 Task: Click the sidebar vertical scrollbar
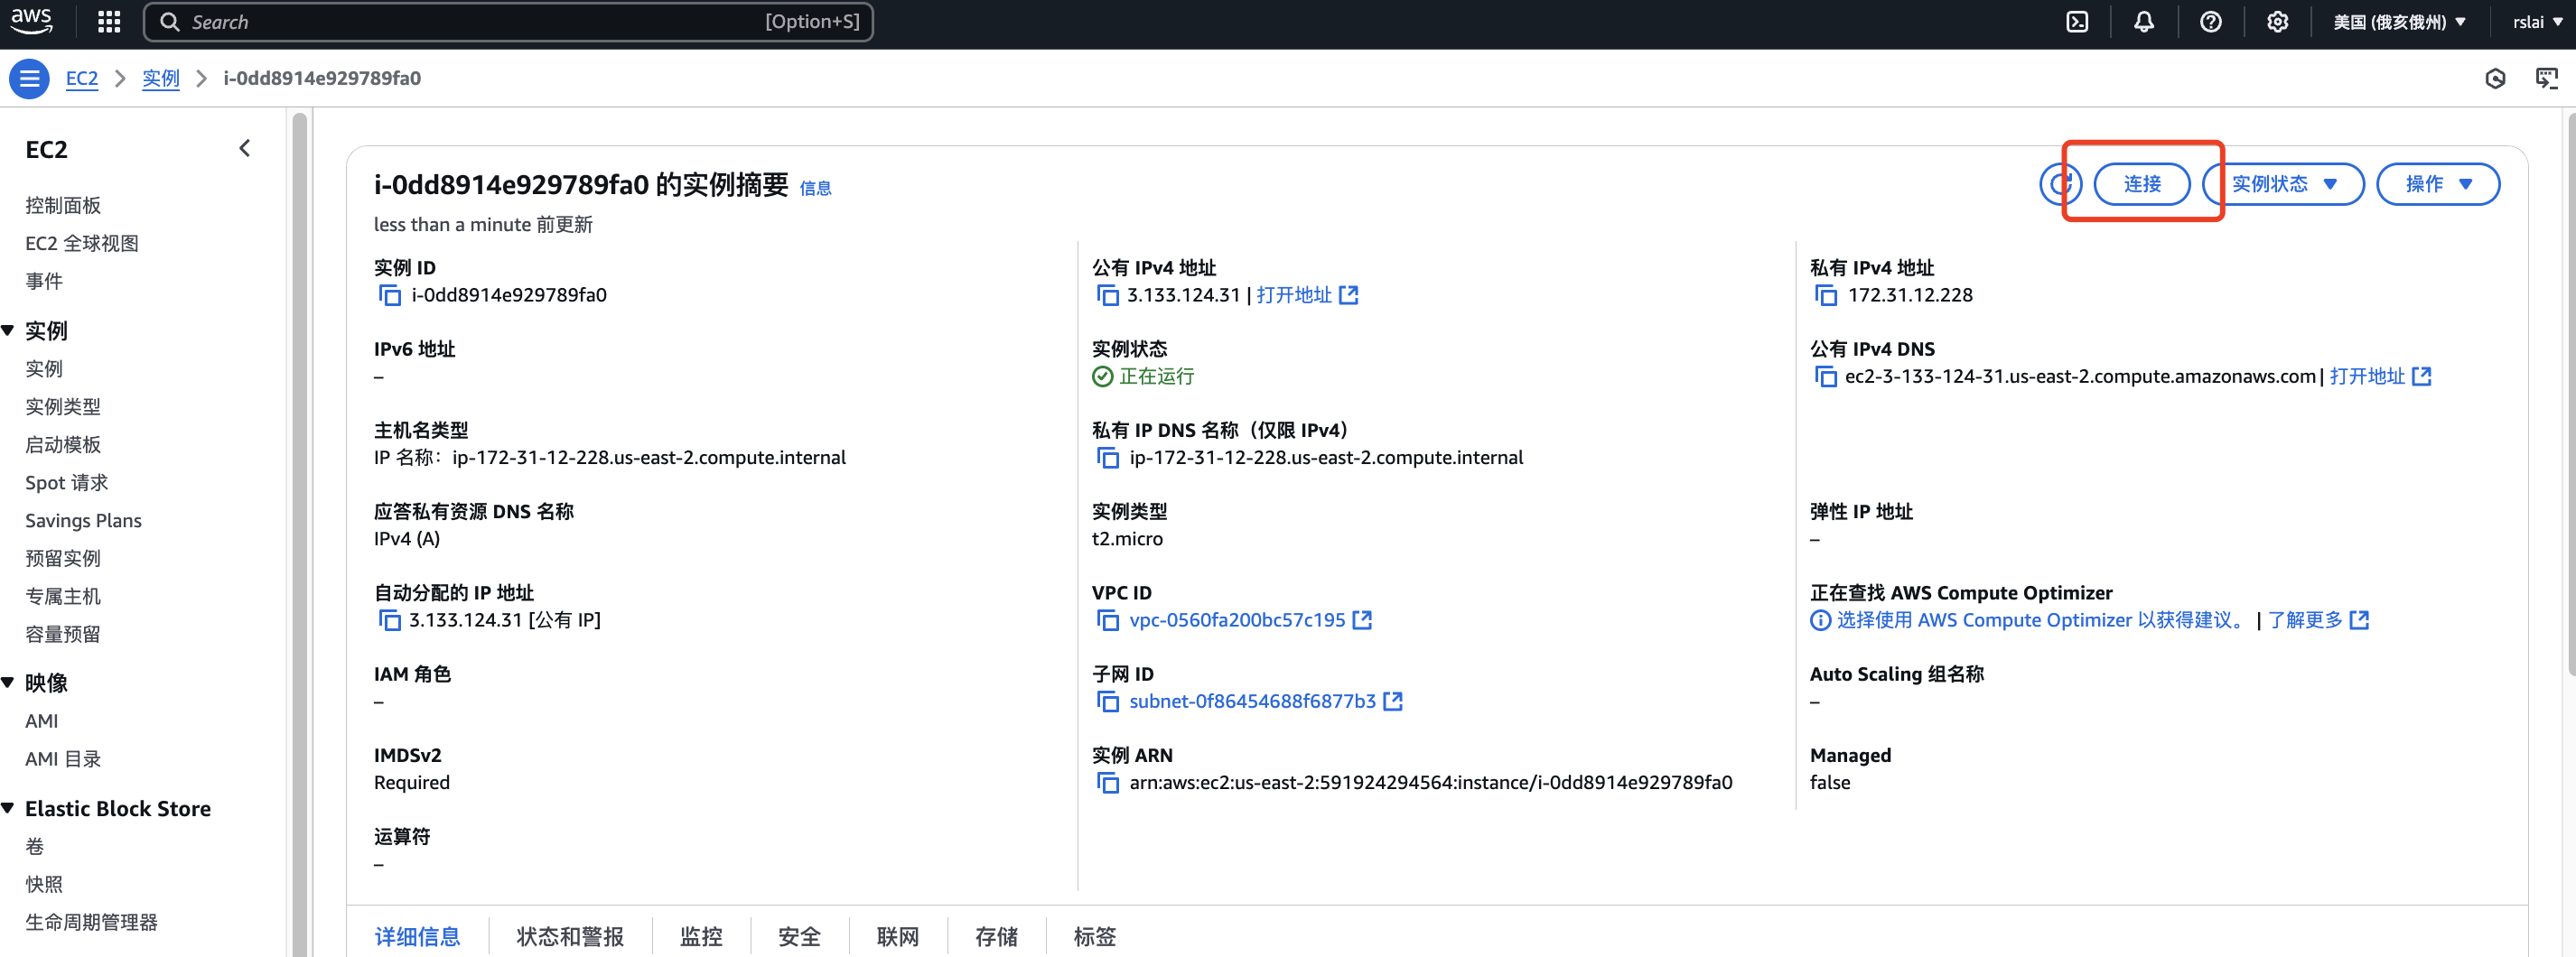[x=299, y=533]
